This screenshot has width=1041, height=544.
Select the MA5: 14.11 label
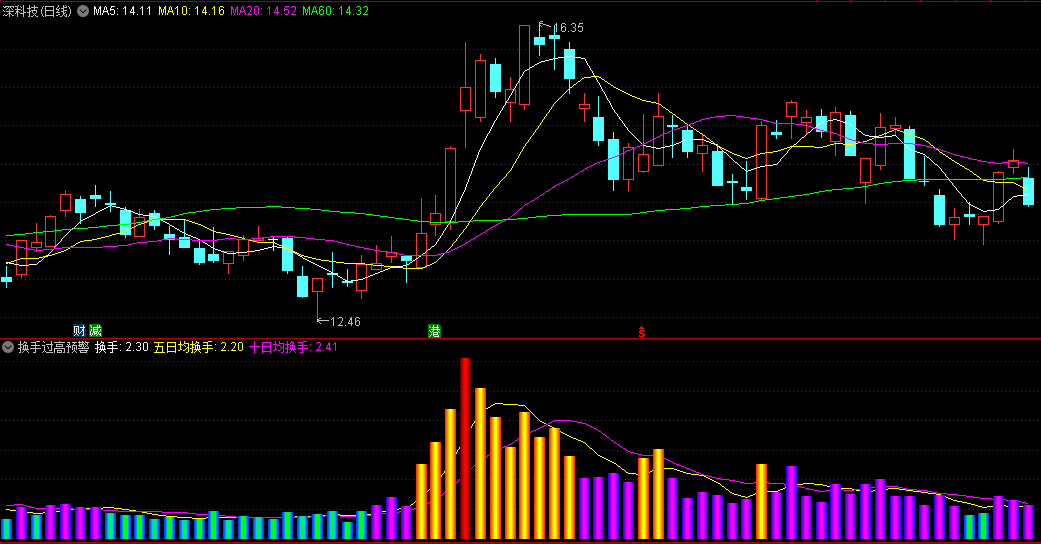[x=122, y=11]
